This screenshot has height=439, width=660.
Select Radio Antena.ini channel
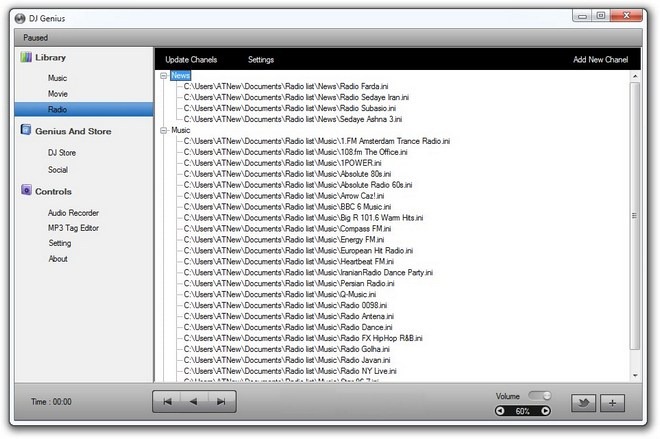(289, 316)
